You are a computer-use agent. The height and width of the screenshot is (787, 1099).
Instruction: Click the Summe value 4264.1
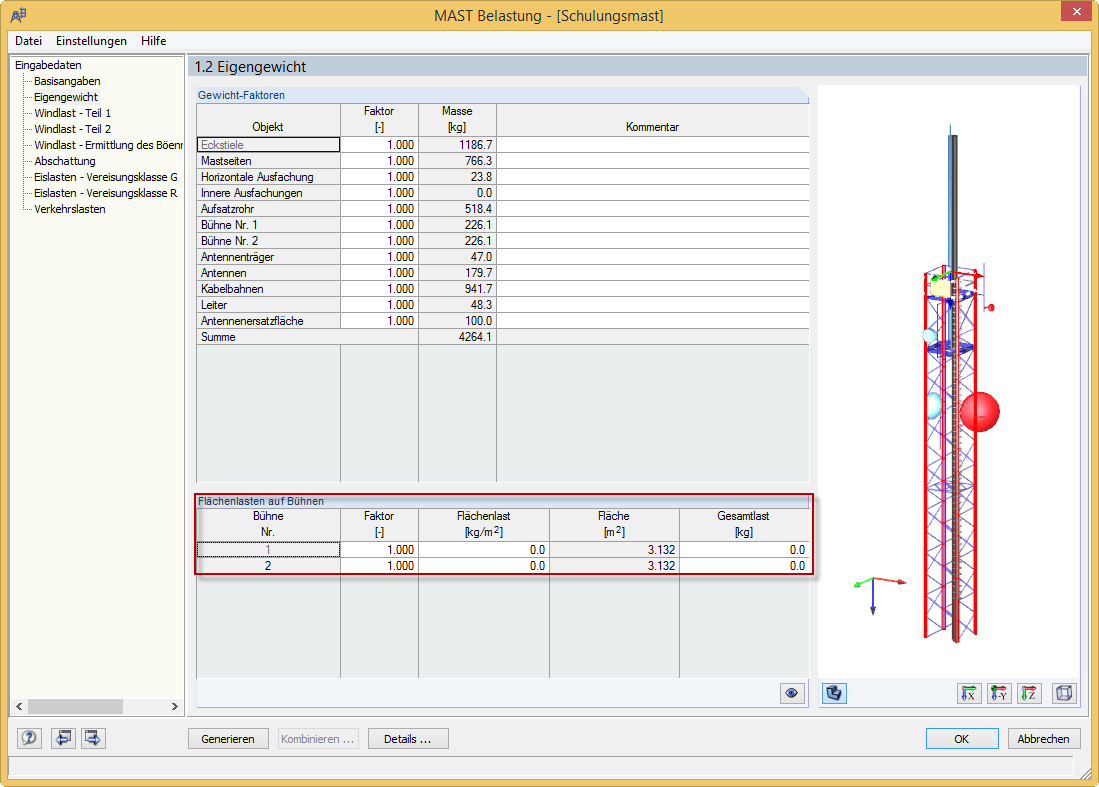pyautogui.click(x=457, y=337)
